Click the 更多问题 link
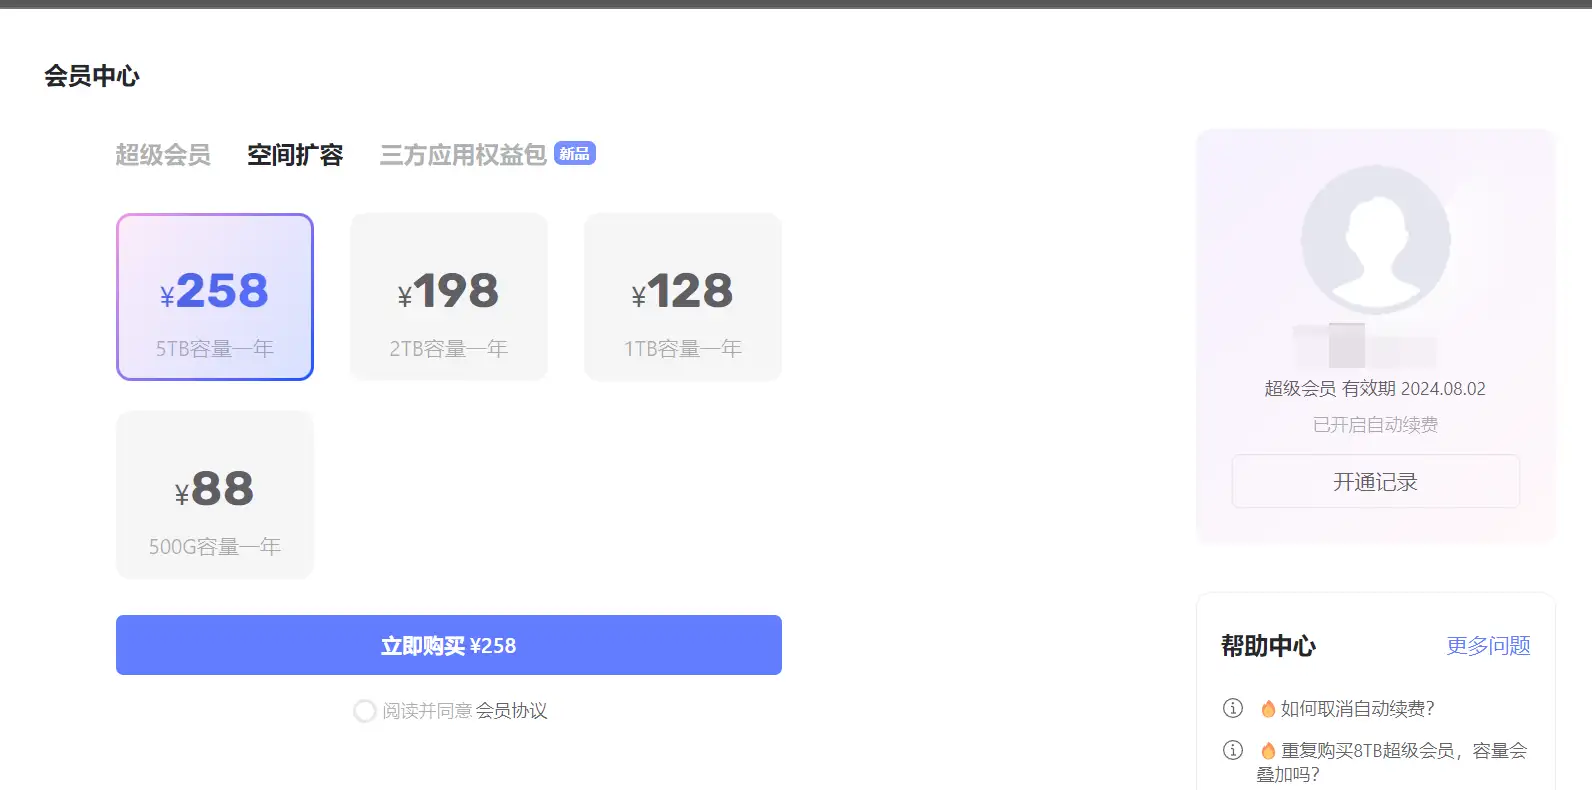 1488,646
